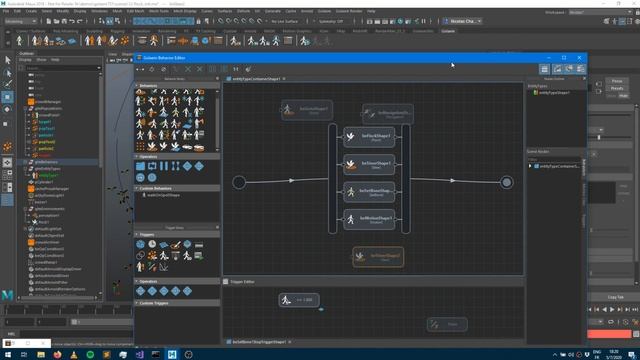Choose the last diamond trigger operator
The width and height of the screenshot is (640, 360).
pyautogui.click(x=187, y=291)
